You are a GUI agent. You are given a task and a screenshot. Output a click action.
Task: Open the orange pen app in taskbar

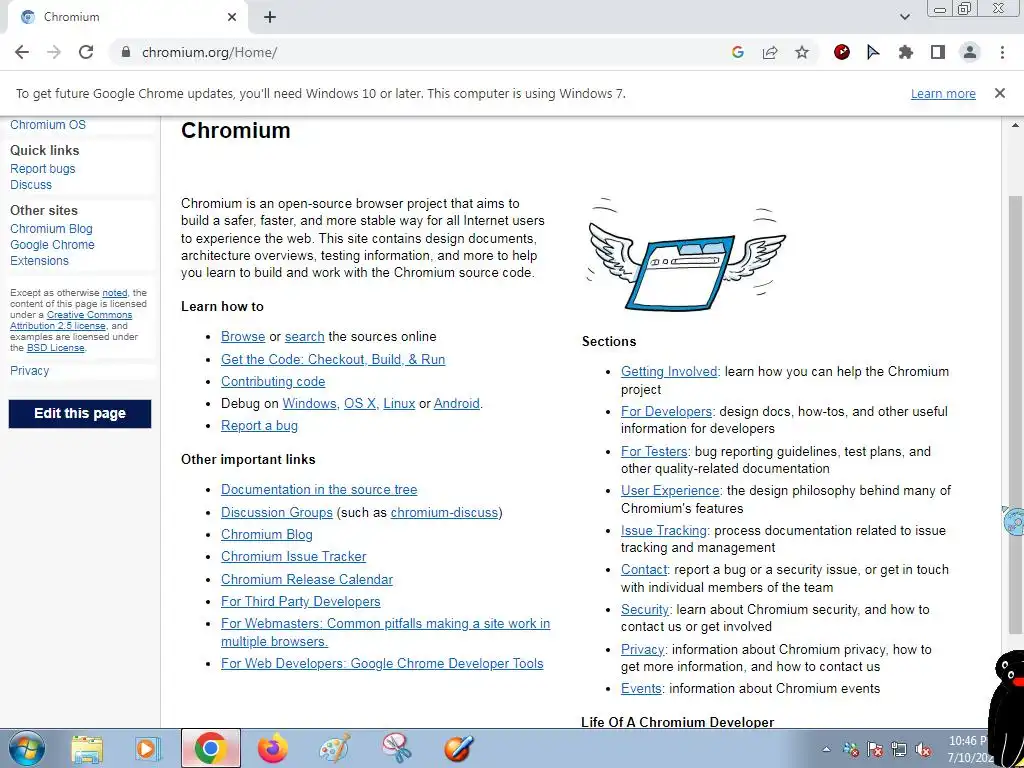[x=458, y=748]
